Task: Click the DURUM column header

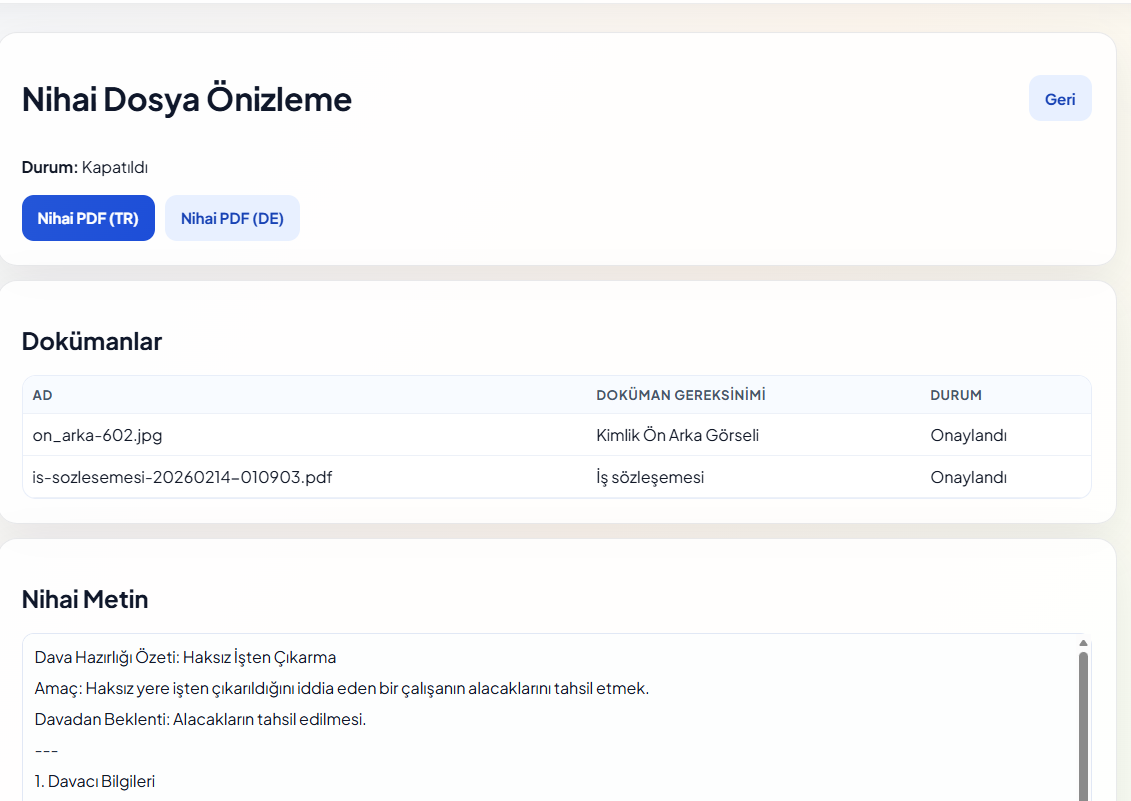Action: [955, 395]
